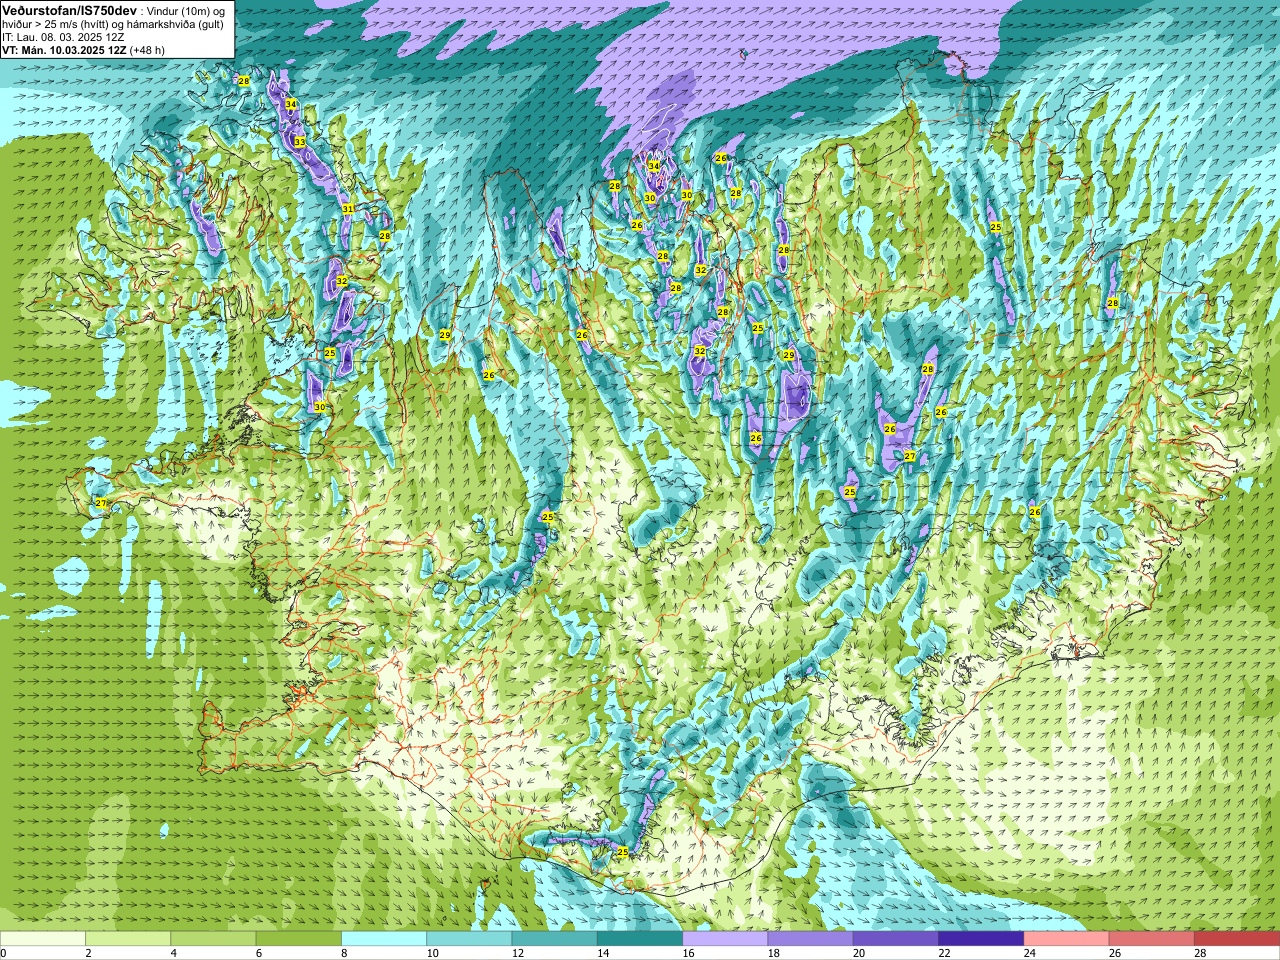The image size is (1280, 960).
Task: Select the pale cyan 8–10 legend swatch
Action: pos(384,939)
